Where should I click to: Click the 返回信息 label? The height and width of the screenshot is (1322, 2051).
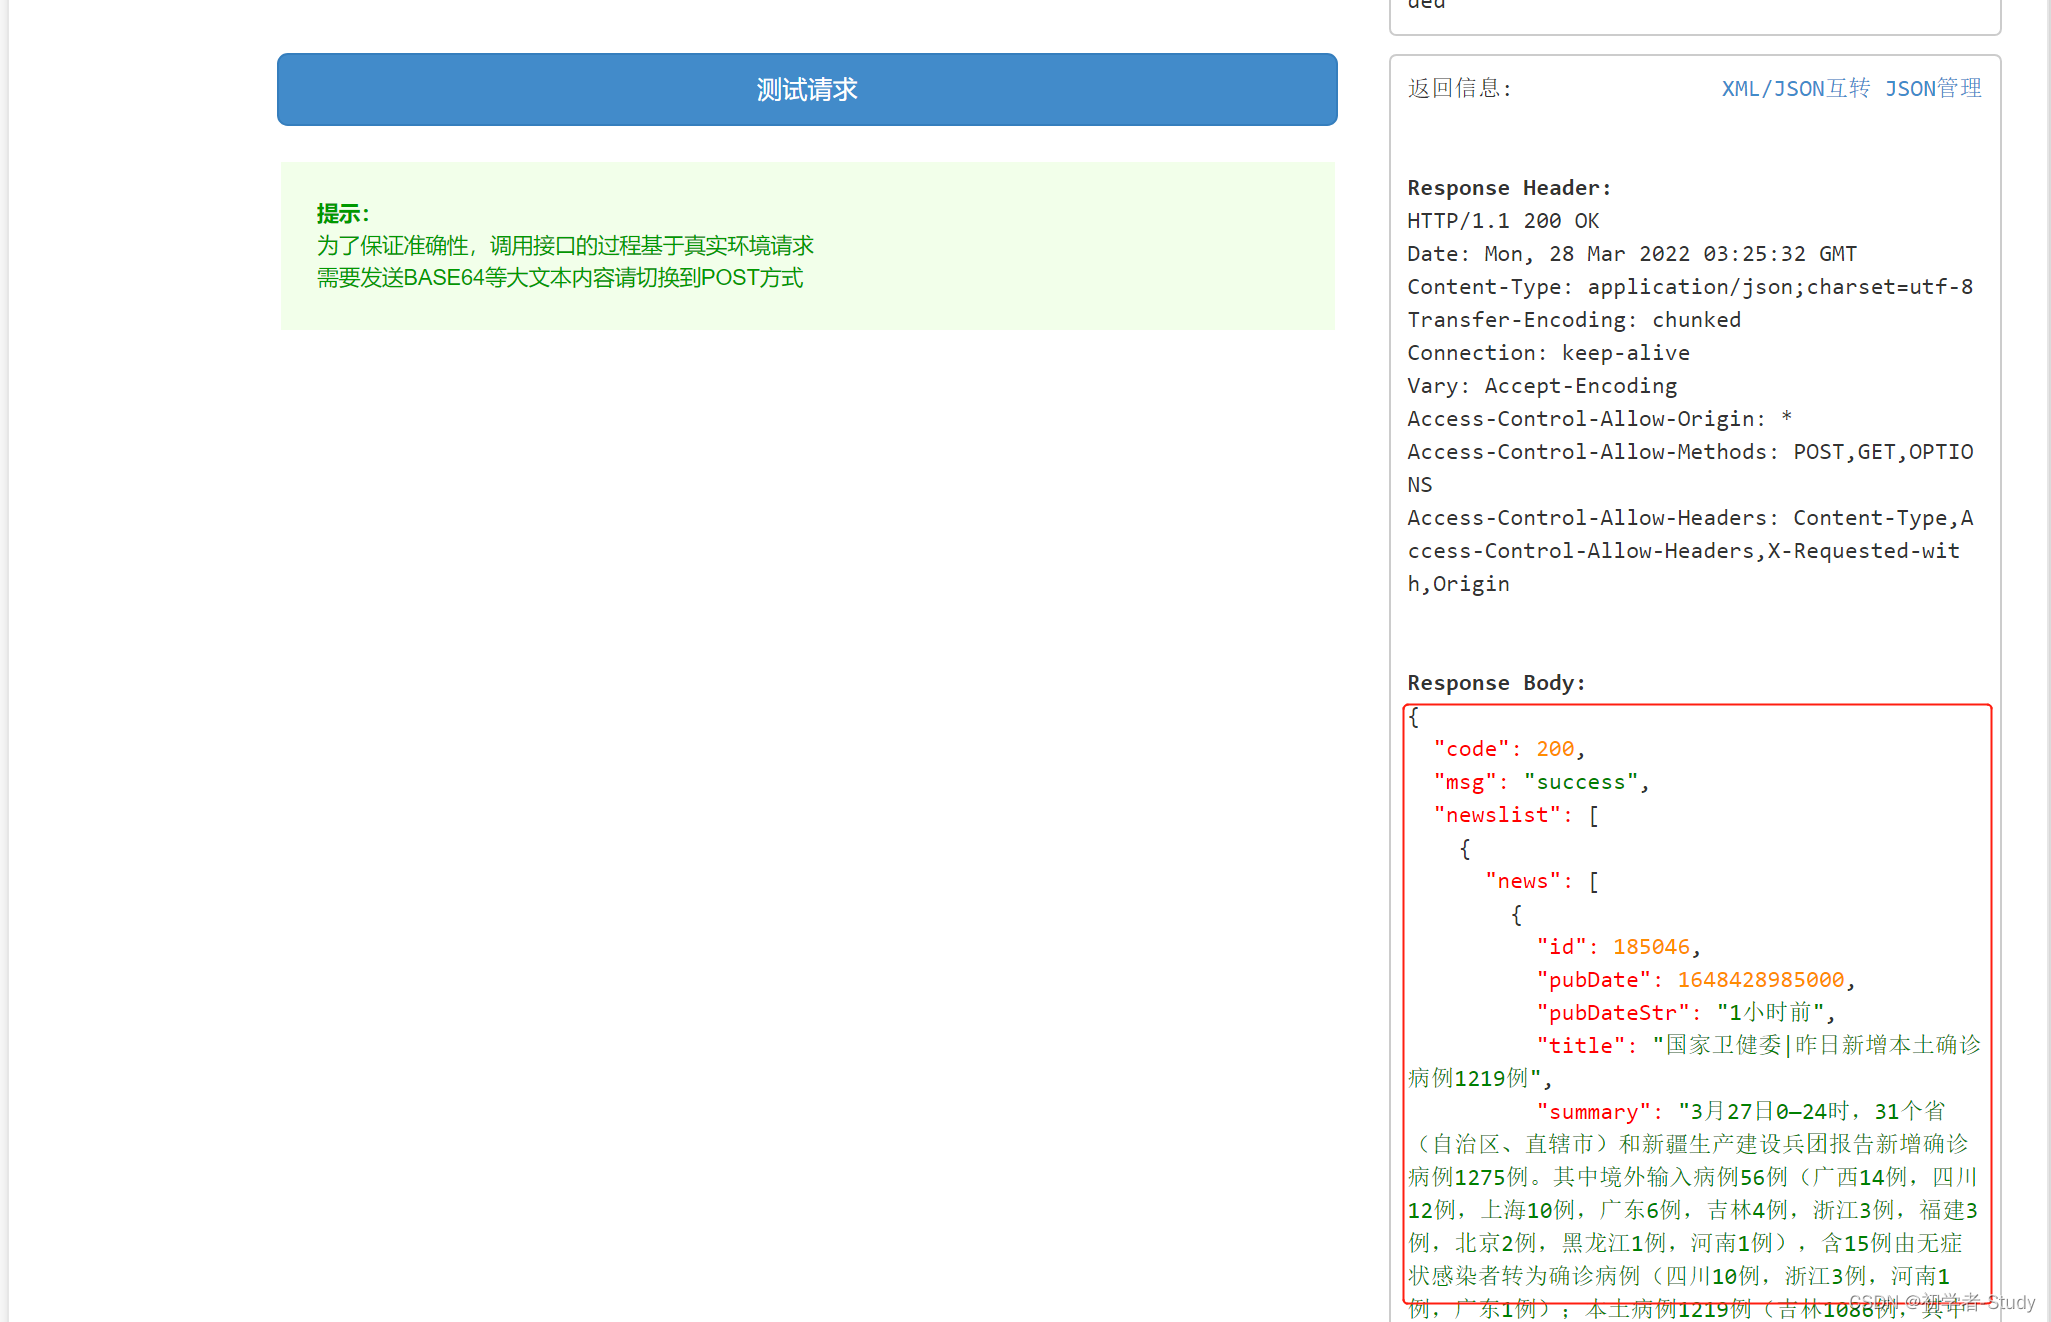(1459, 88)
